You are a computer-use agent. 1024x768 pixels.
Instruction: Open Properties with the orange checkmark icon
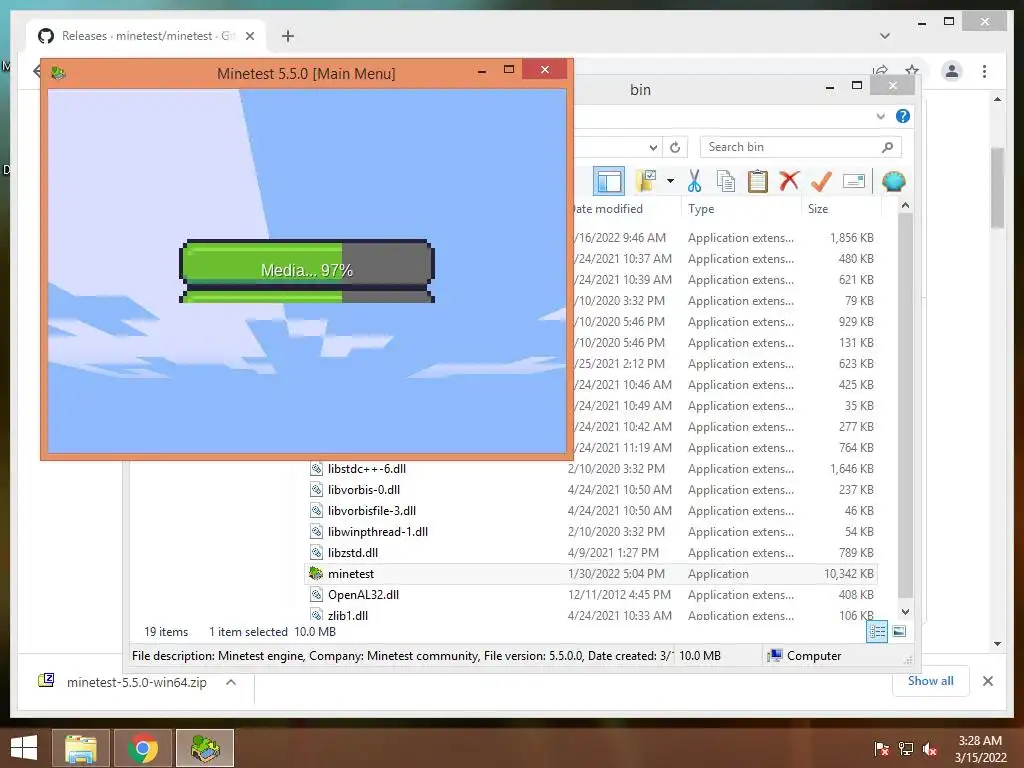[821, 181]
